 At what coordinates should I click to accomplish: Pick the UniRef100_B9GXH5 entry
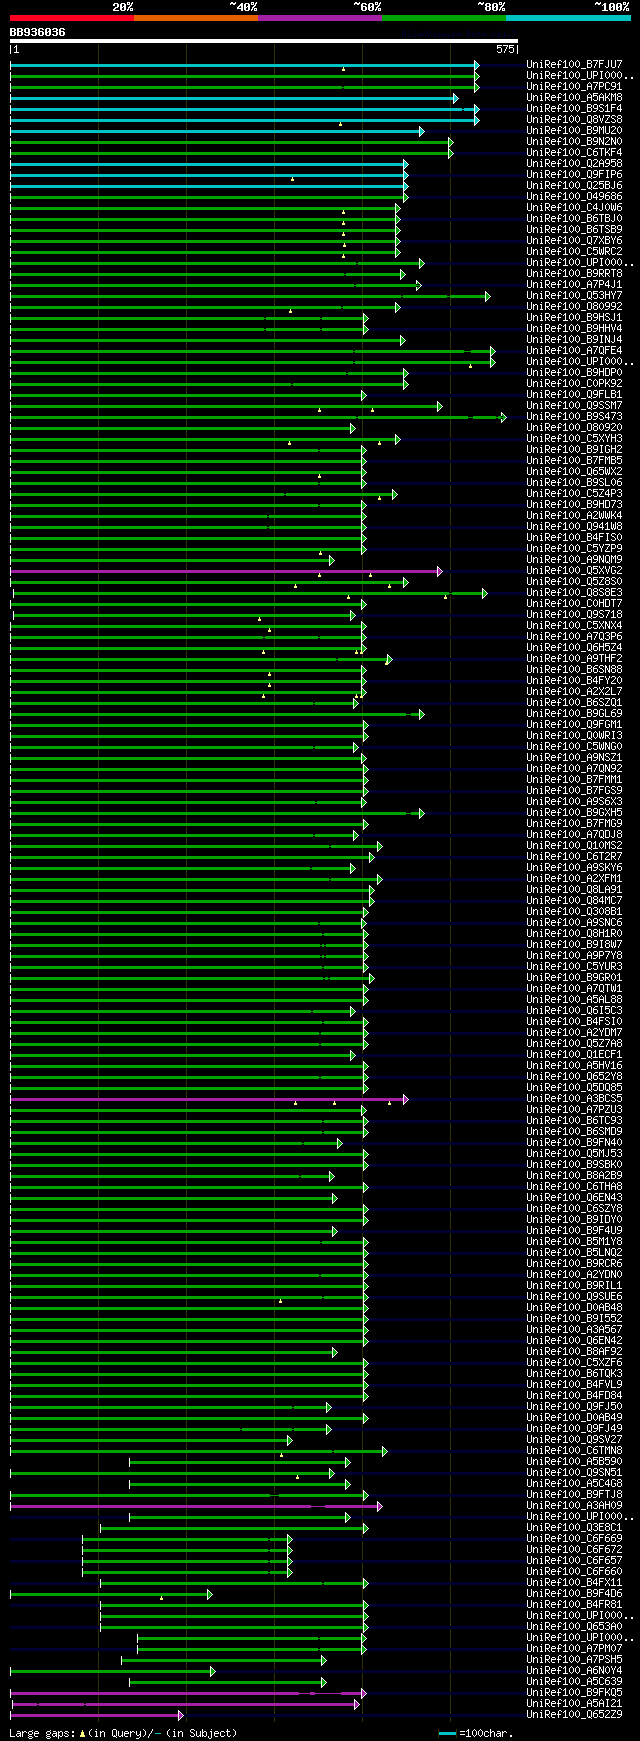click(x=574, y=813)
